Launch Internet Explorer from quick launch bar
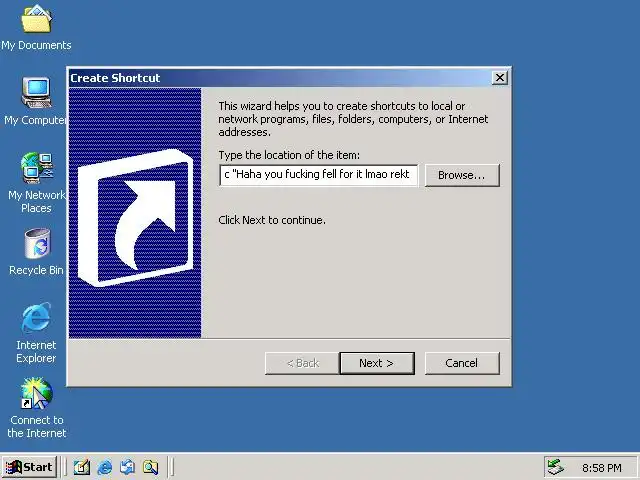This screenshot has height=480, width=640. (x=105, y=467)
